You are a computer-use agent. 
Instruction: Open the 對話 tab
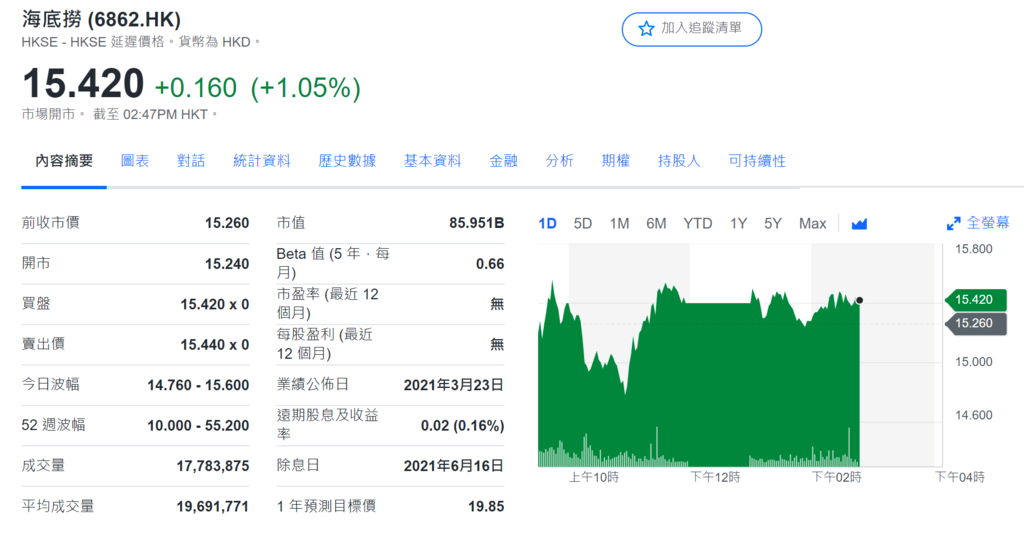pos(191,161)
